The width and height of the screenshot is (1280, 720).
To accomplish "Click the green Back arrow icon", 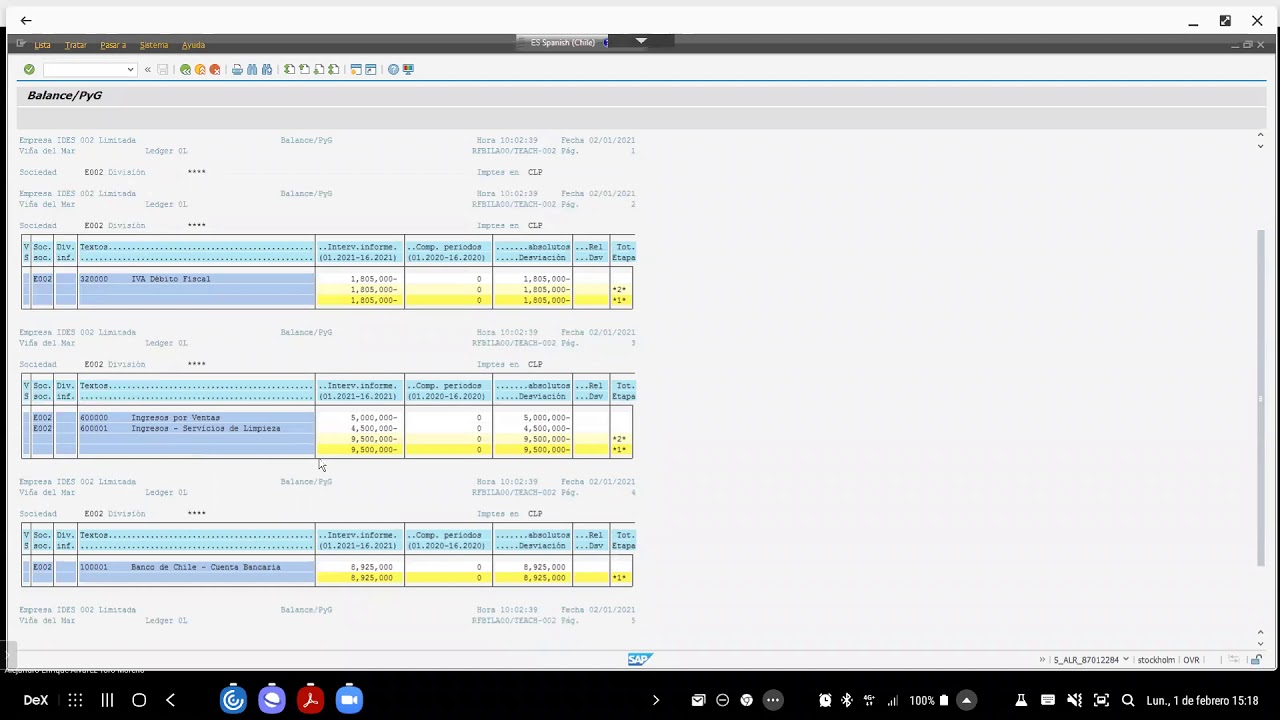I will [x=185, y=69].
